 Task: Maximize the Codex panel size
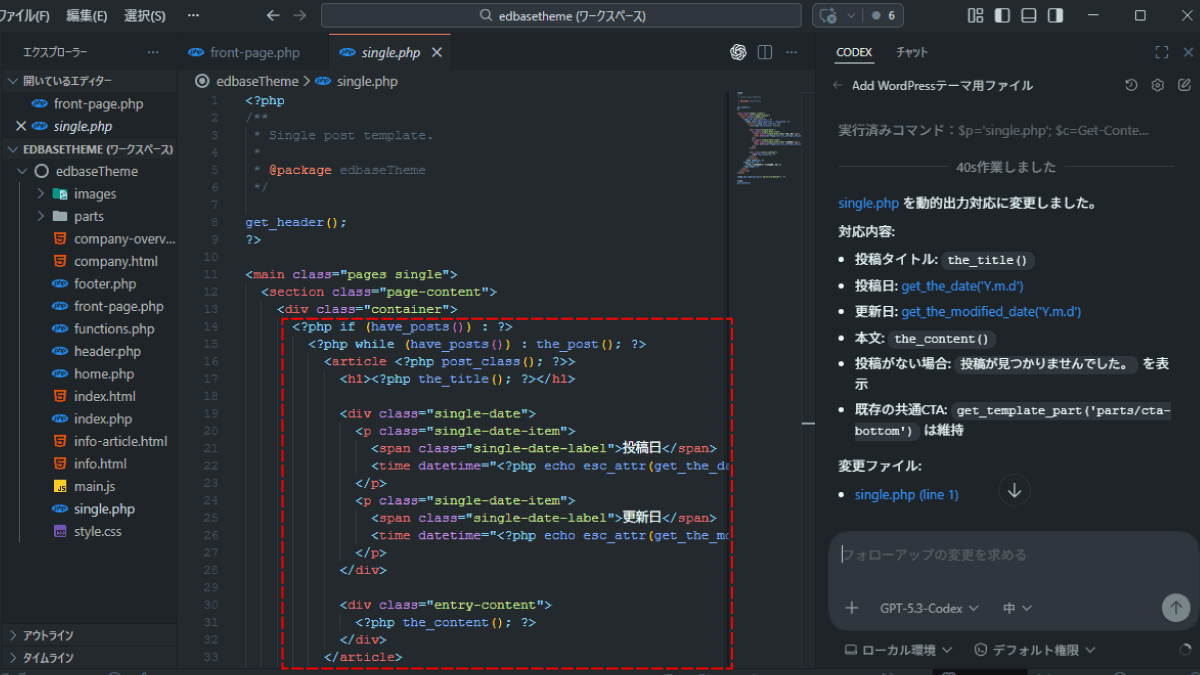click(1161, 52)
